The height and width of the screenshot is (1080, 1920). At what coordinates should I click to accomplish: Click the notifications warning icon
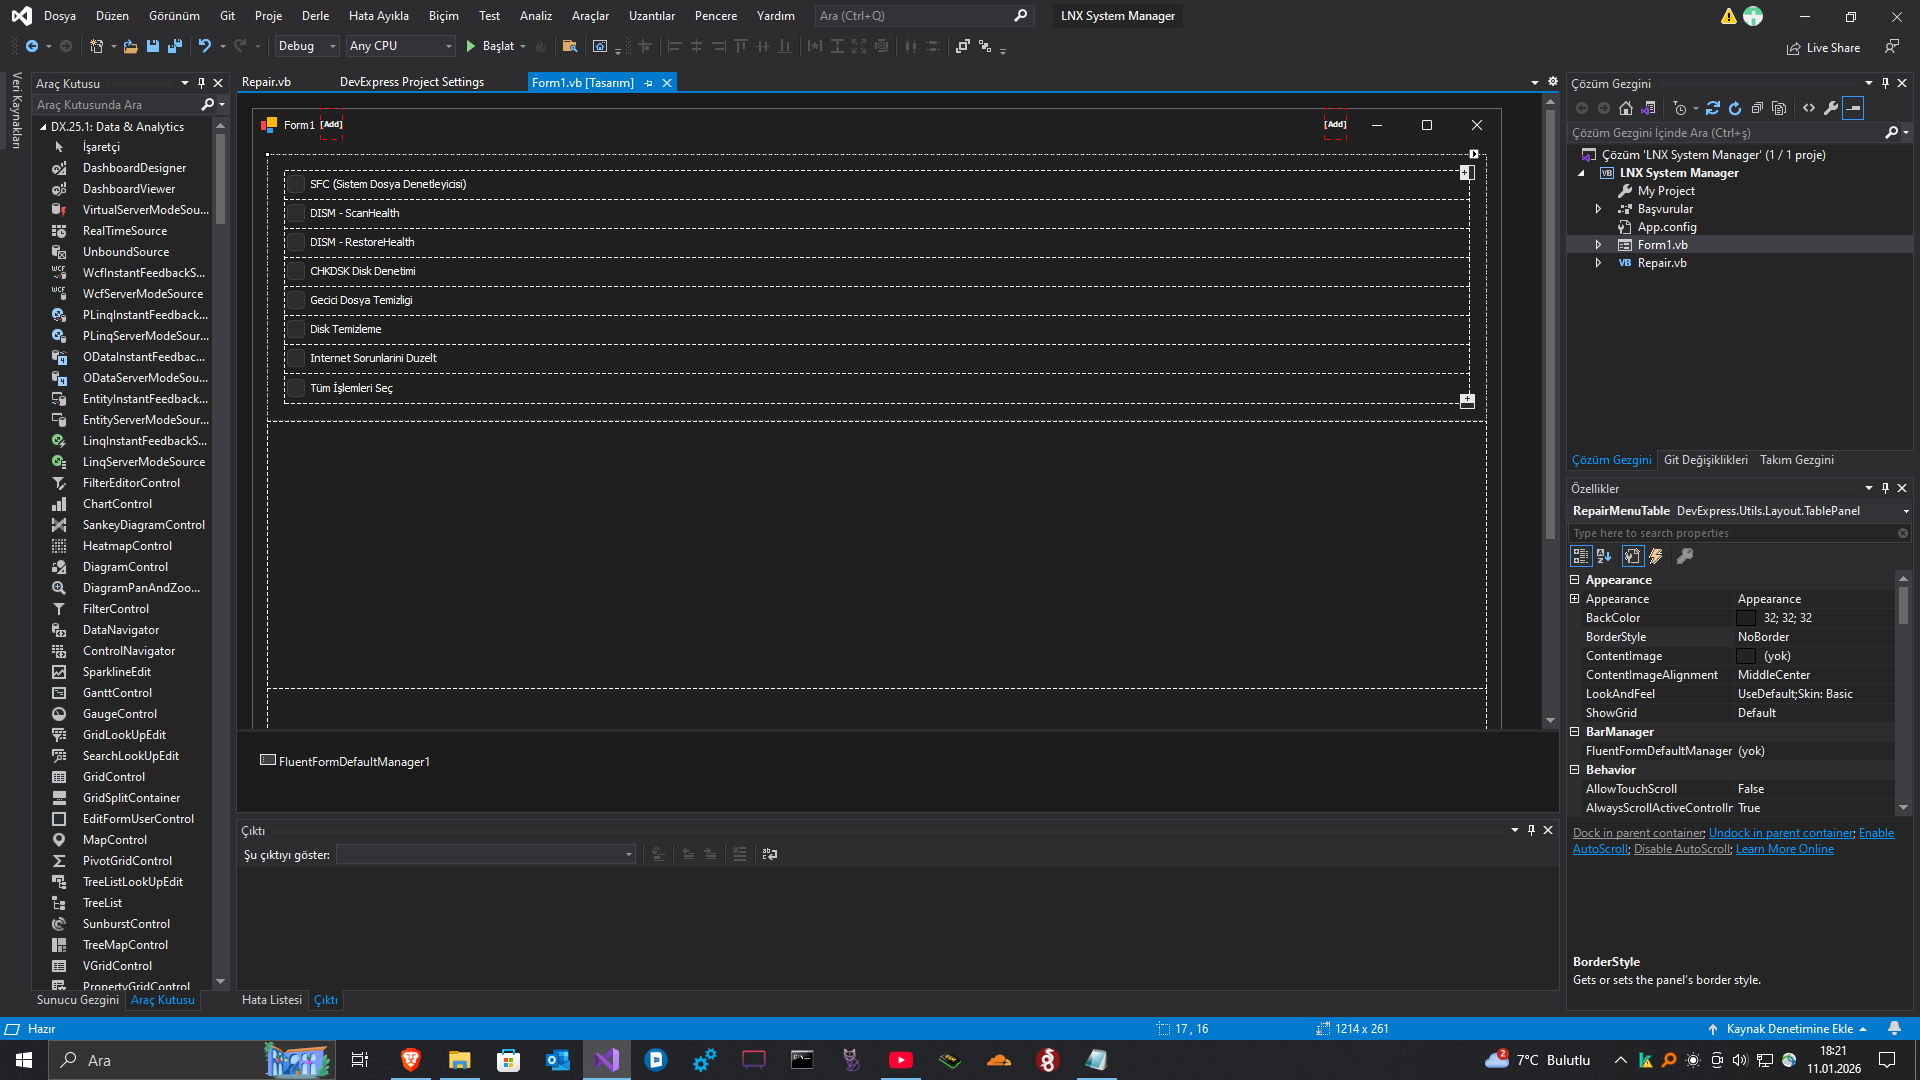[x=1728, y=16]
